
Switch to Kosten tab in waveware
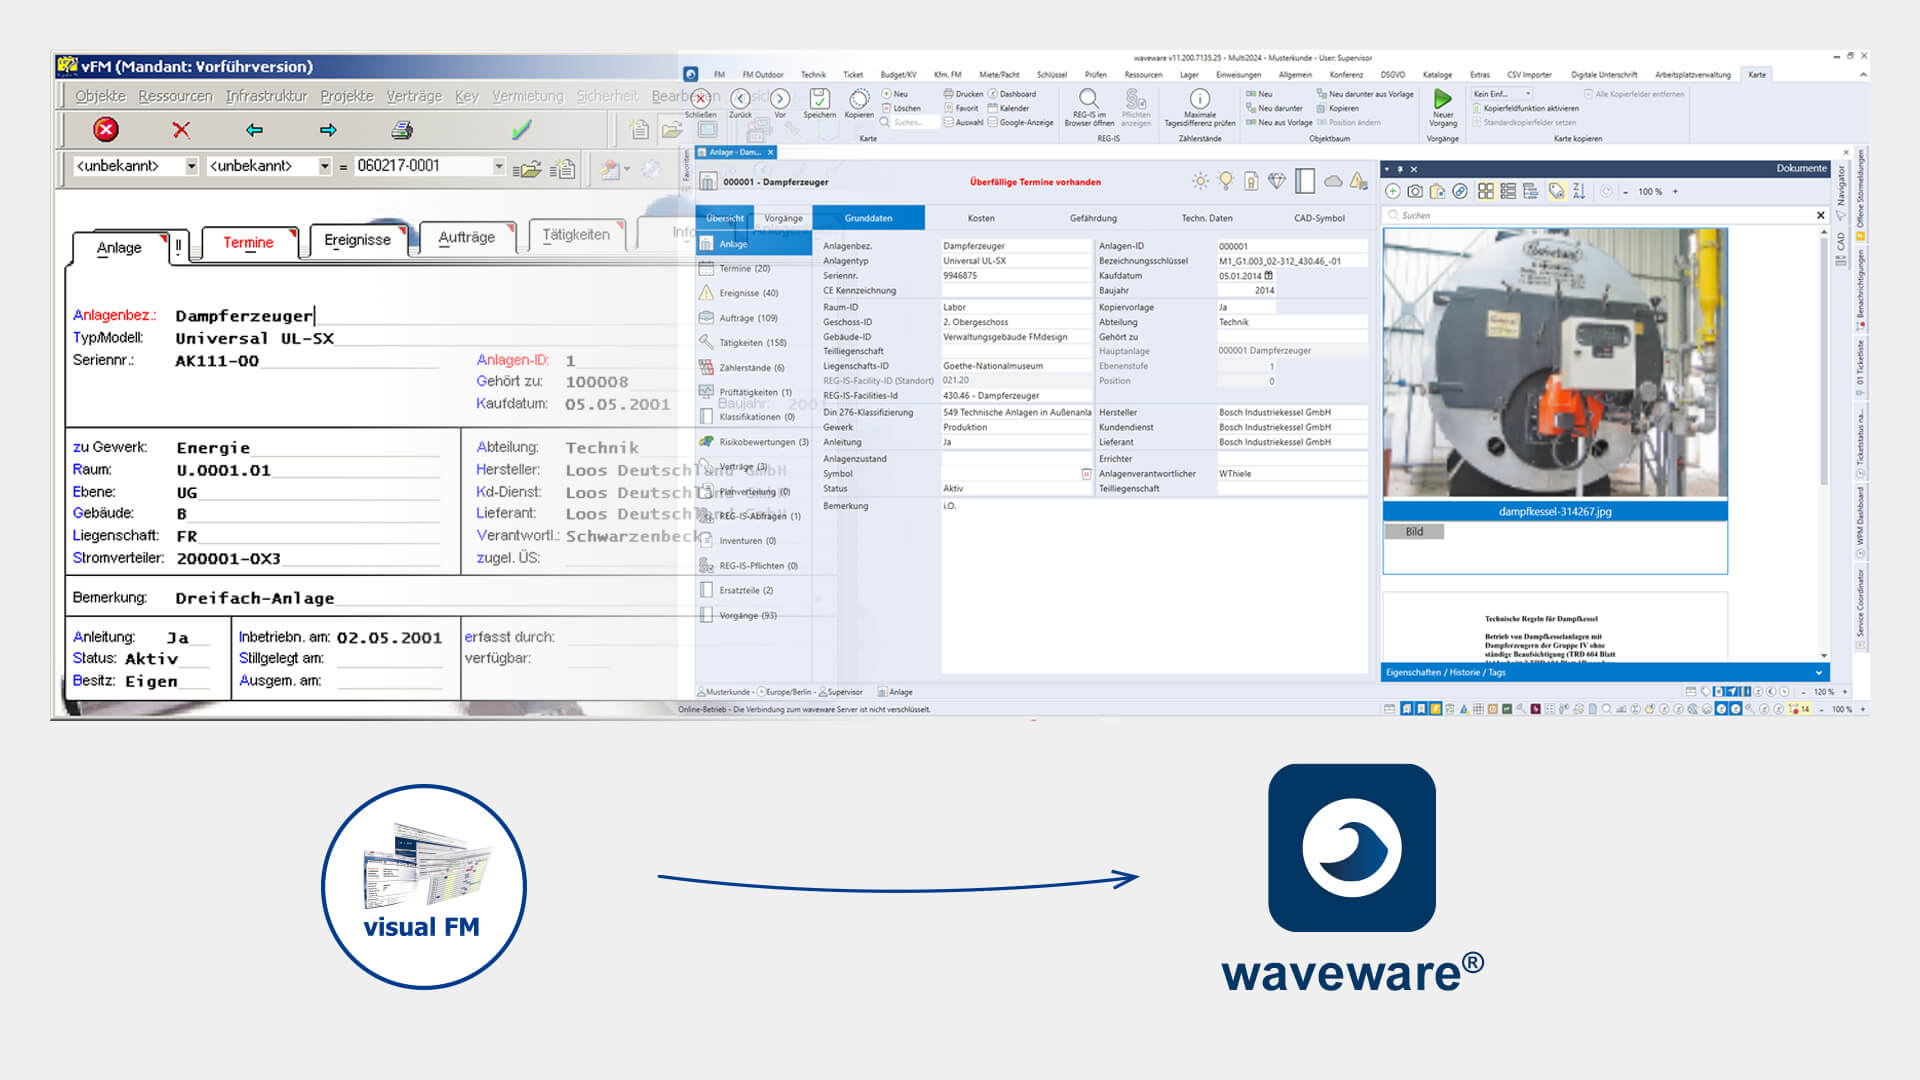(981, 218)
